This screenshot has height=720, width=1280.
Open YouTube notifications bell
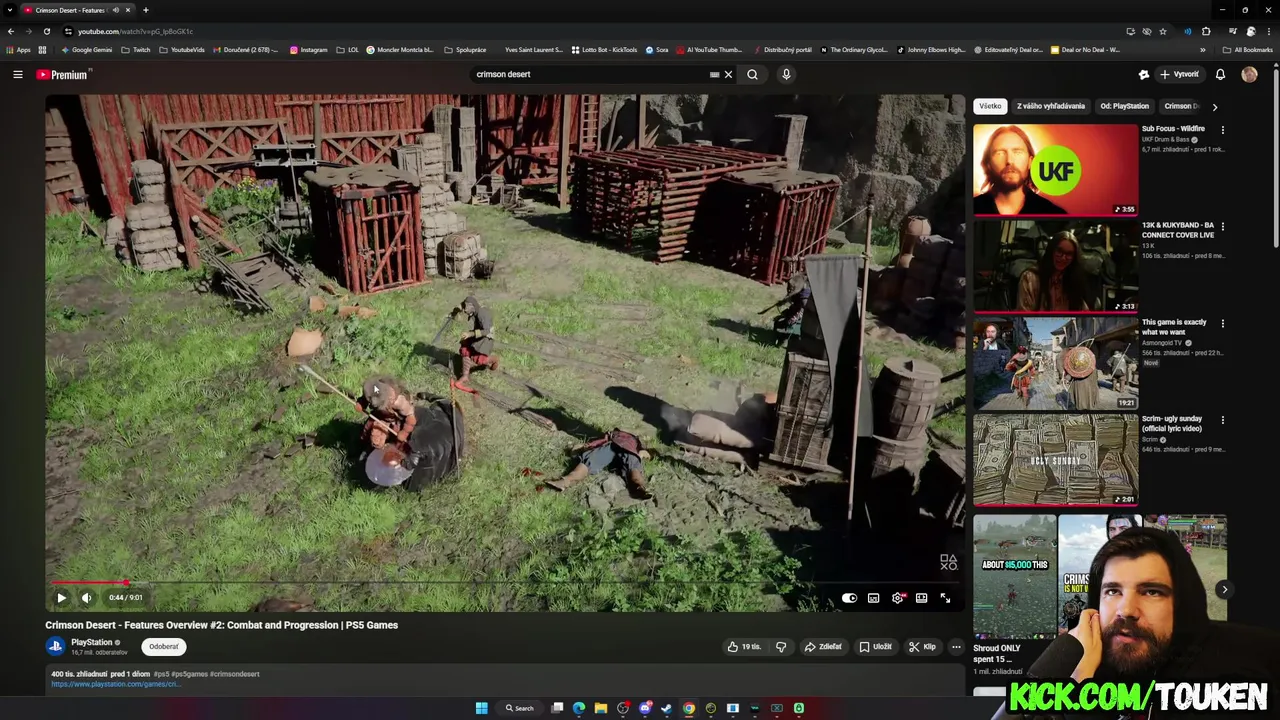click(x=1220, y=74)
